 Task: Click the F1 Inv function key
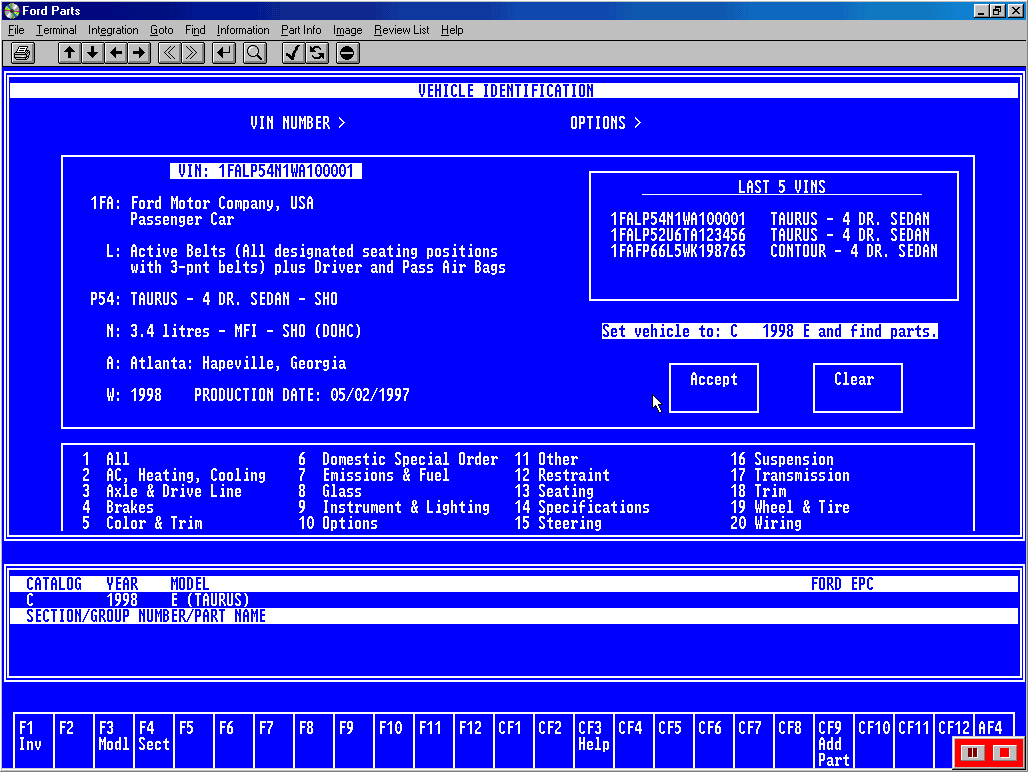[33, 740]
